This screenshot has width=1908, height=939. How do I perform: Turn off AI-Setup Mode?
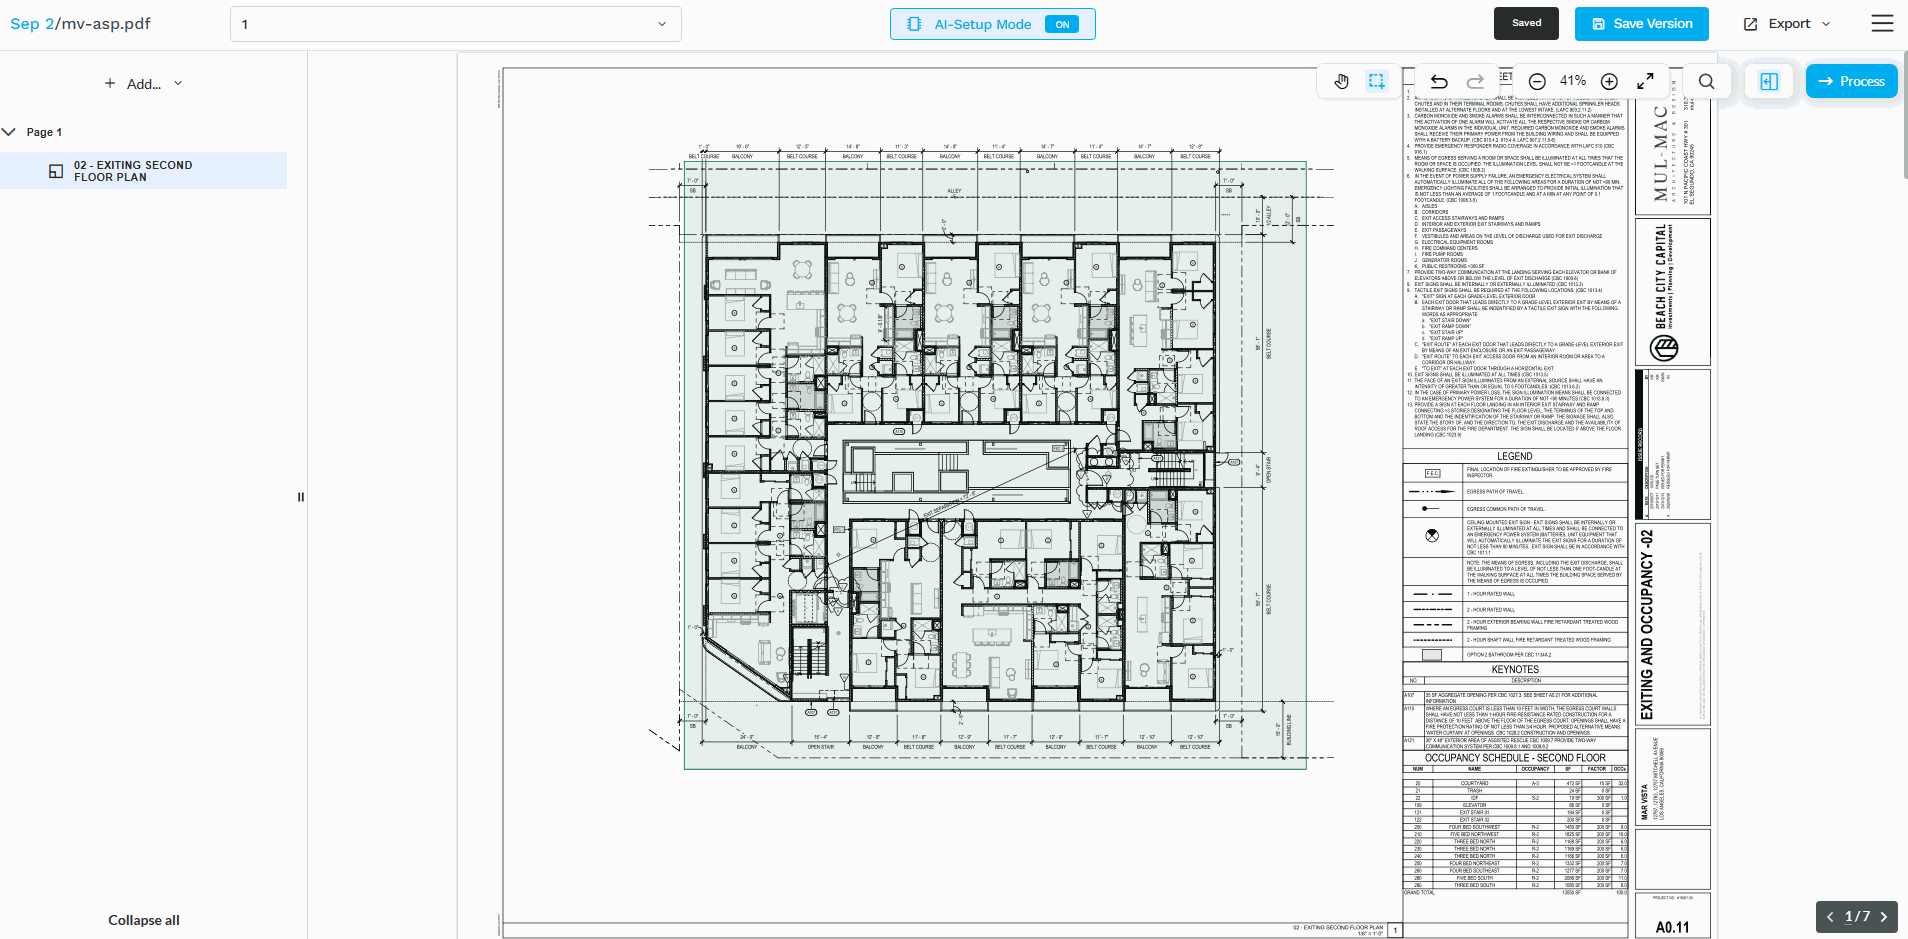click(x=1061, y=24)
